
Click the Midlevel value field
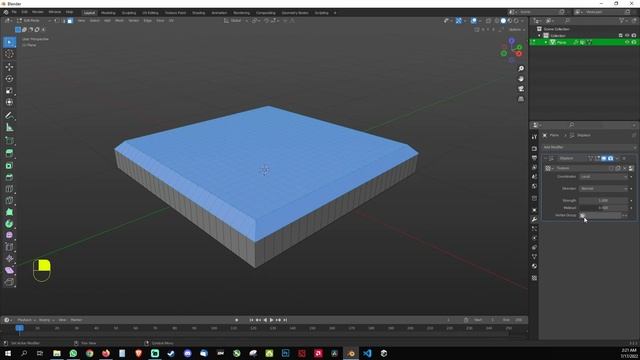tap(604, 208)
